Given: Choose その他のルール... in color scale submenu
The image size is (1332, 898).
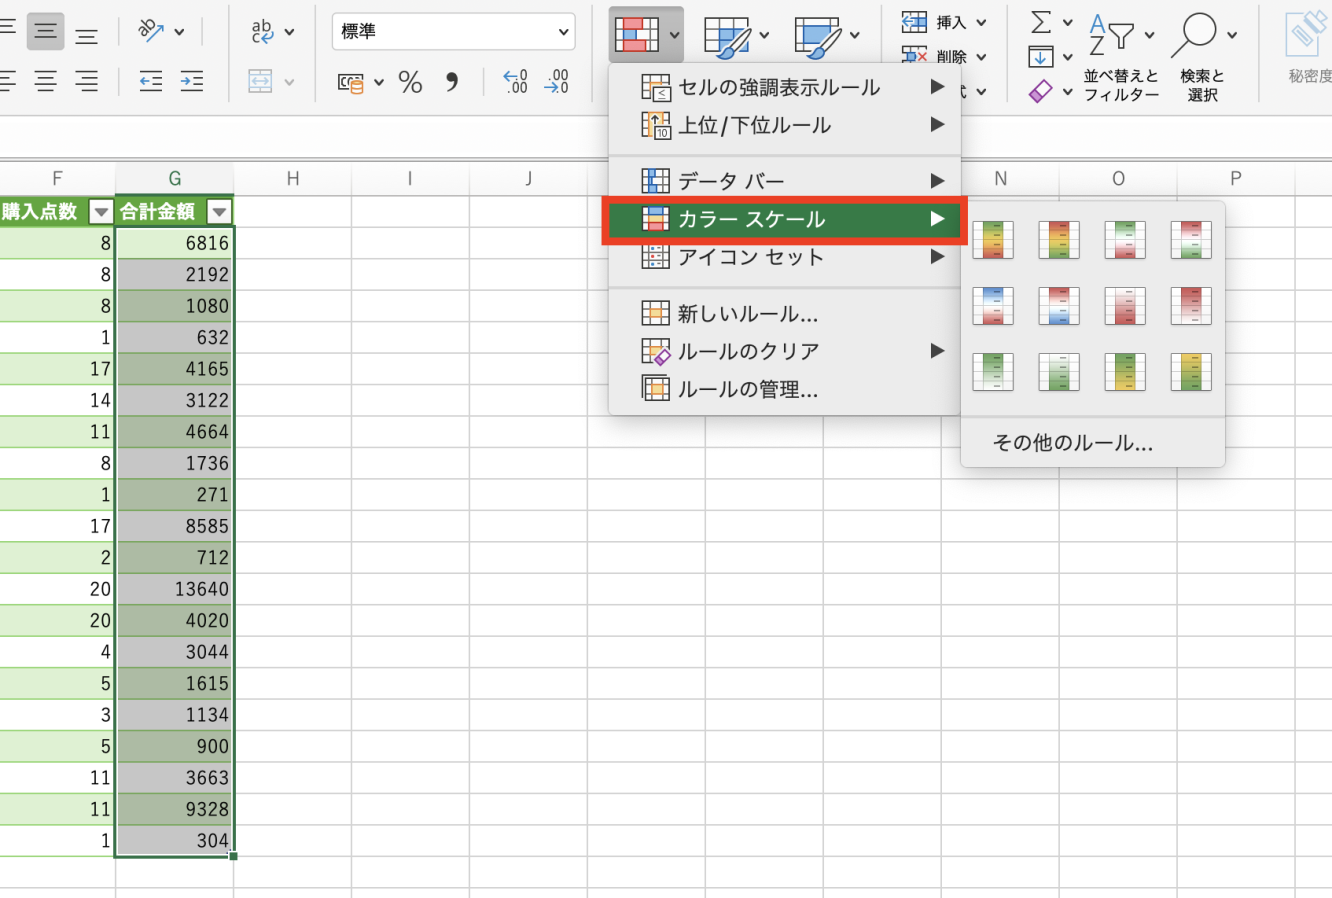Looking at the screenshot, I should coord(1073,443).
